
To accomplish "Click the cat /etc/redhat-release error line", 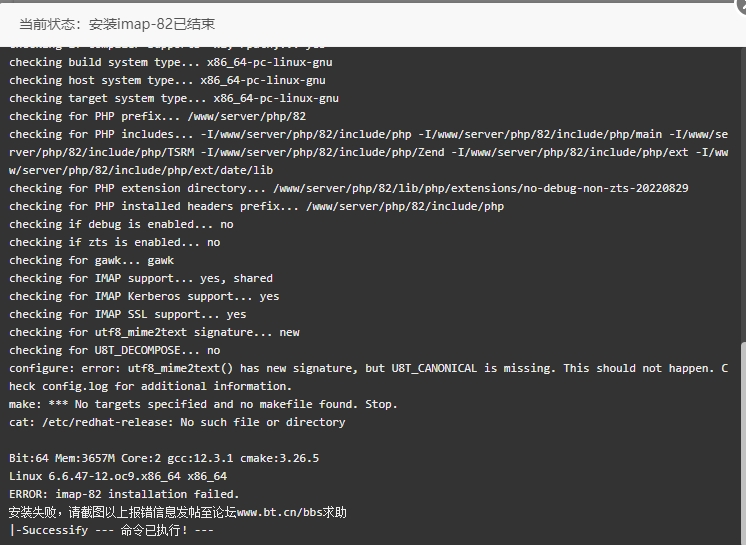I will pos(177,422).
